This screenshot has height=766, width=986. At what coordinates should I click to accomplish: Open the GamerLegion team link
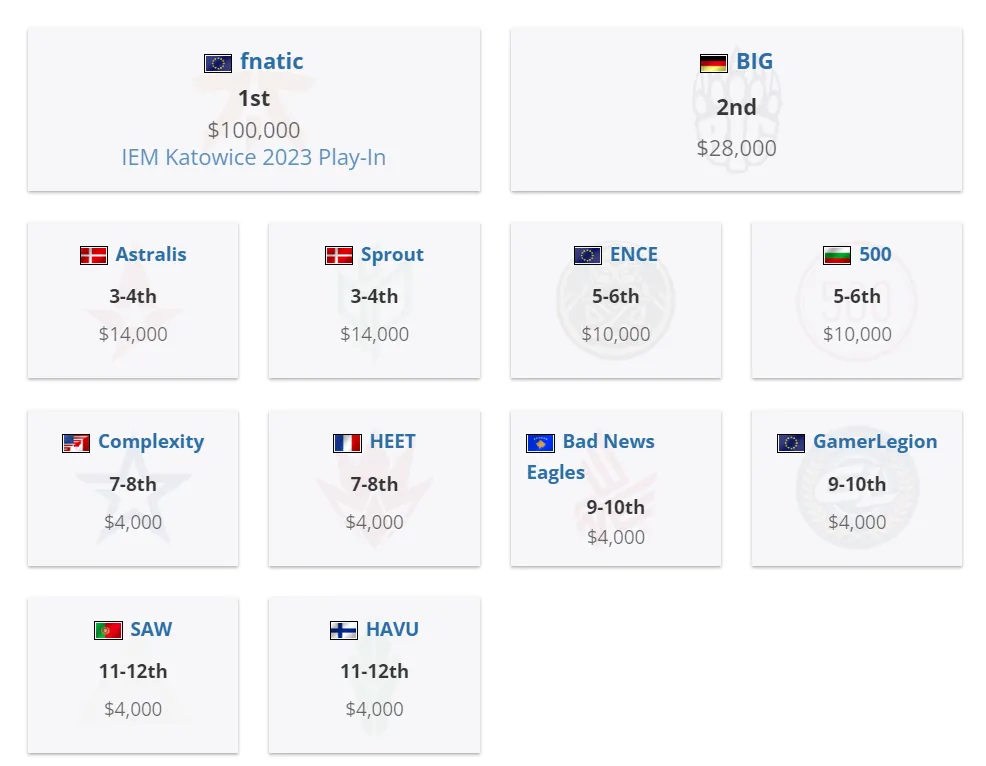pyautogui.click(x=875, y=442)
